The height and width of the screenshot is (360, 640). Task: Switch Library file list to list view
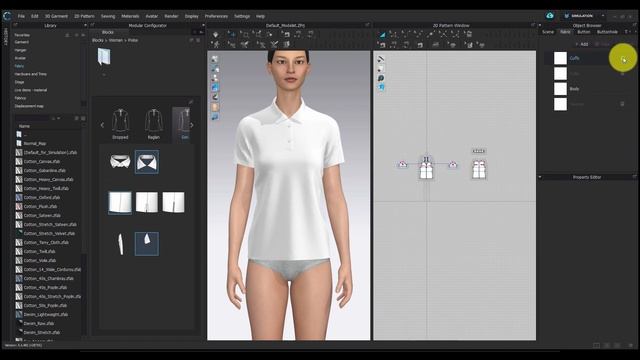77,118
